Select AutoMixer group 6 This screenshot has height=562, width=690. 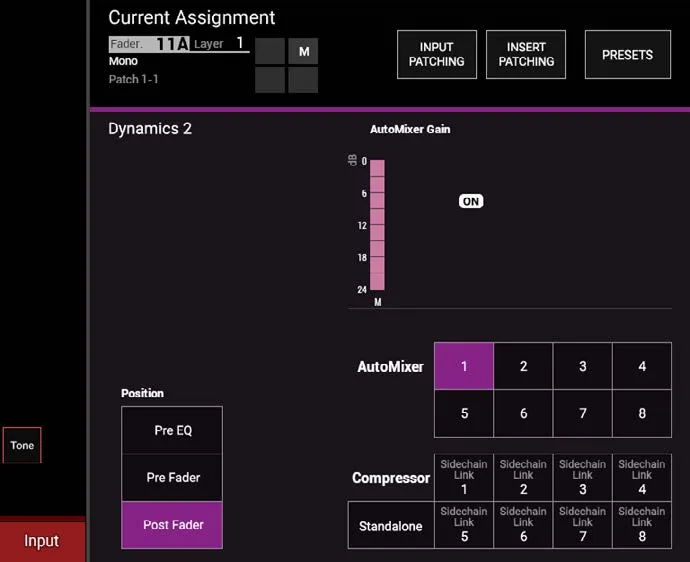click(x=523, y=413)
